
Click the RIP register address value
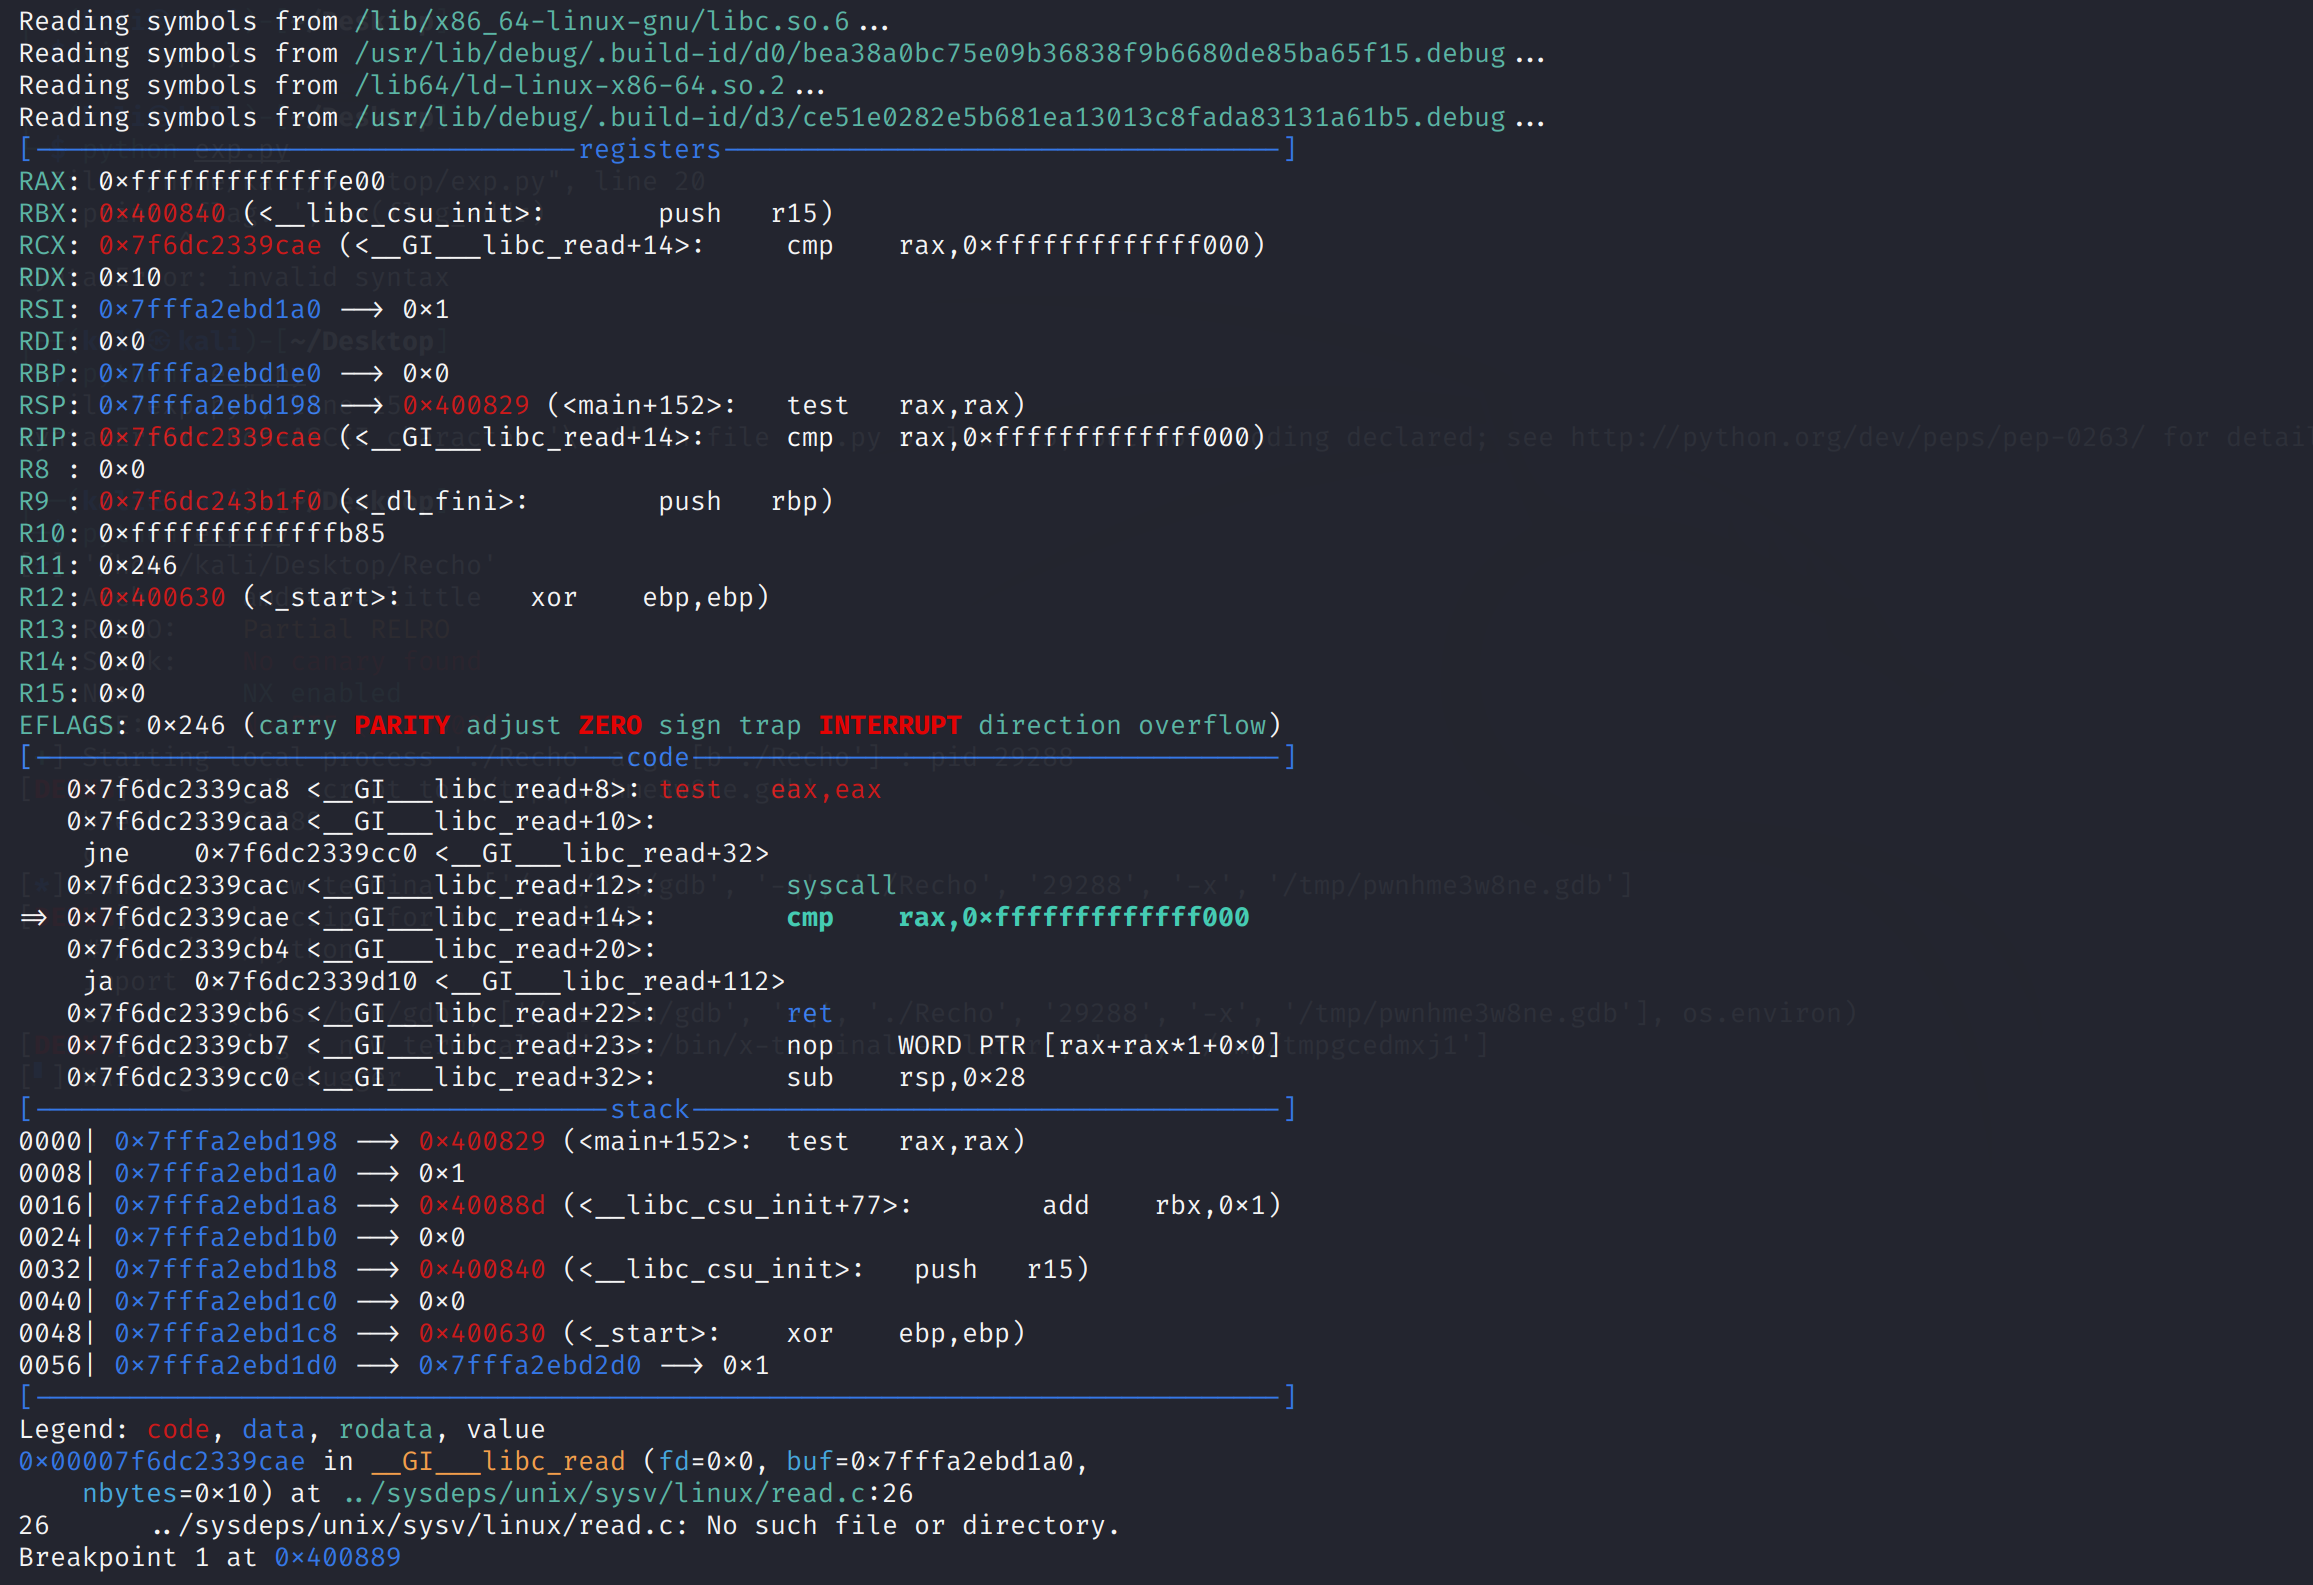click(x=210, y=437)
